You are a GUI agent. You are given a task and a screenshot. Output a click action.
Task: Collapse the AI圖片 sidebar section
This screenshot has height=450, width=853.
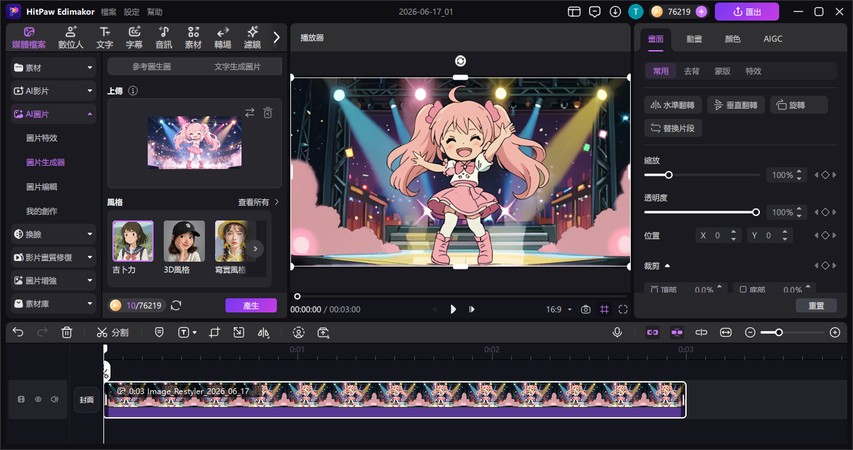53,114
